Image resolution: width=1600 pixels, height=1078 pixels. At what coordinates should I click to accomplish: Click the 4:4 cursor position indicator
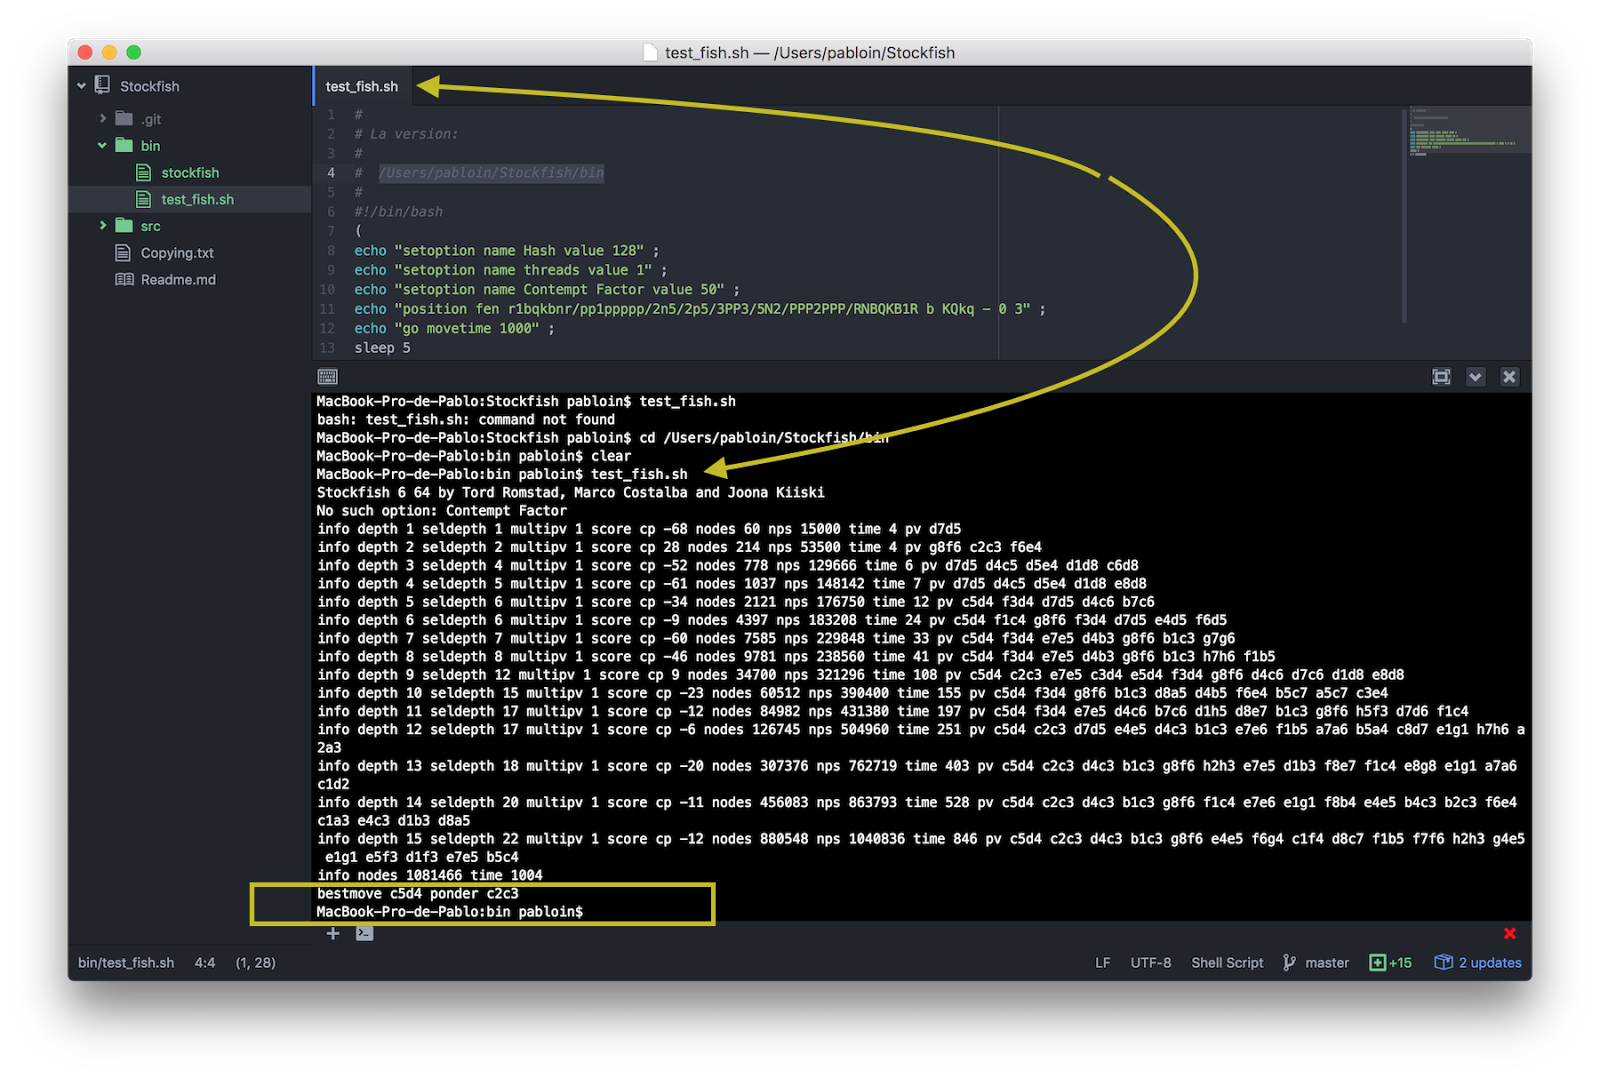(x=205, y=963)
